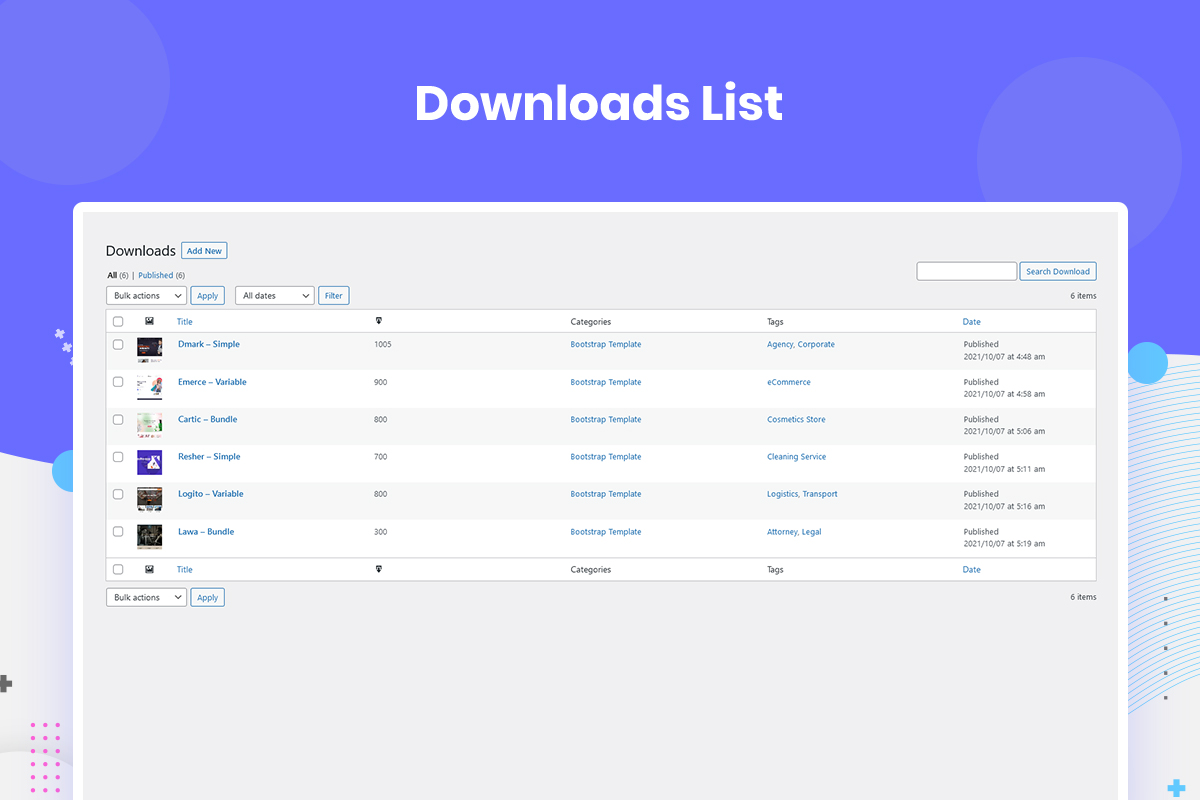Click the Agency tag link
Image resolution: width=1200 pixels, height=800 pixels.
(x=780, y=344)
